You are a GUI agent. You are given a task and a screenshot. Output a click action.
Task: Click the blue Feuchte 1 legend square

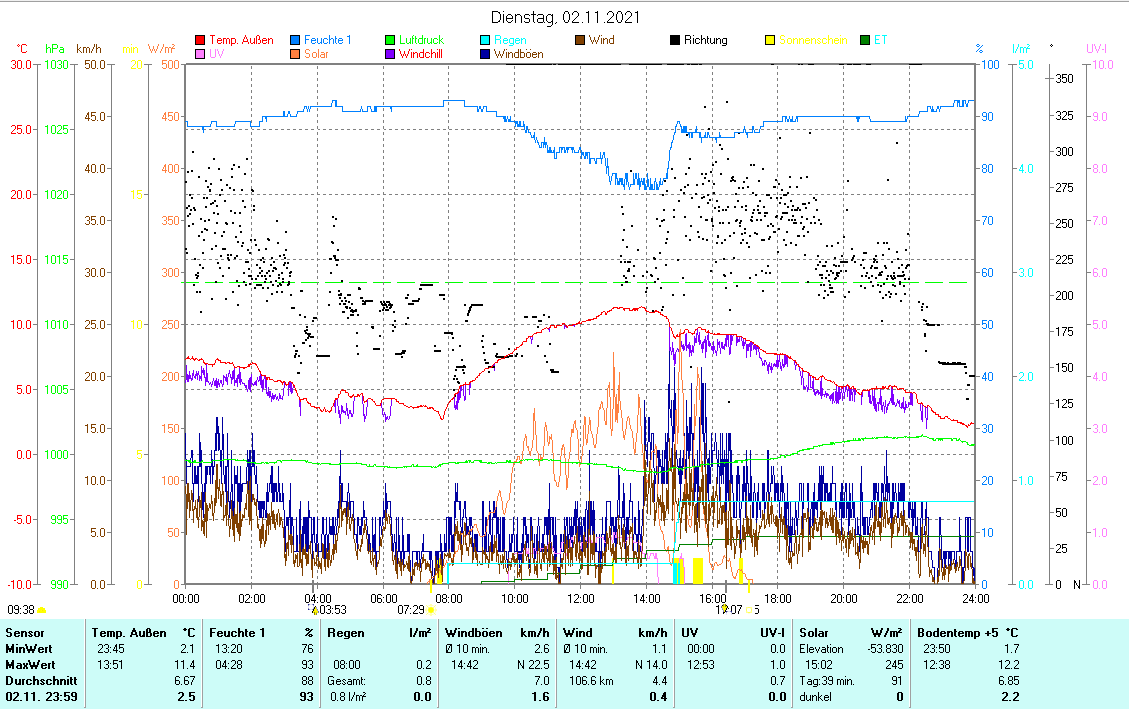(x=296, y=40)
